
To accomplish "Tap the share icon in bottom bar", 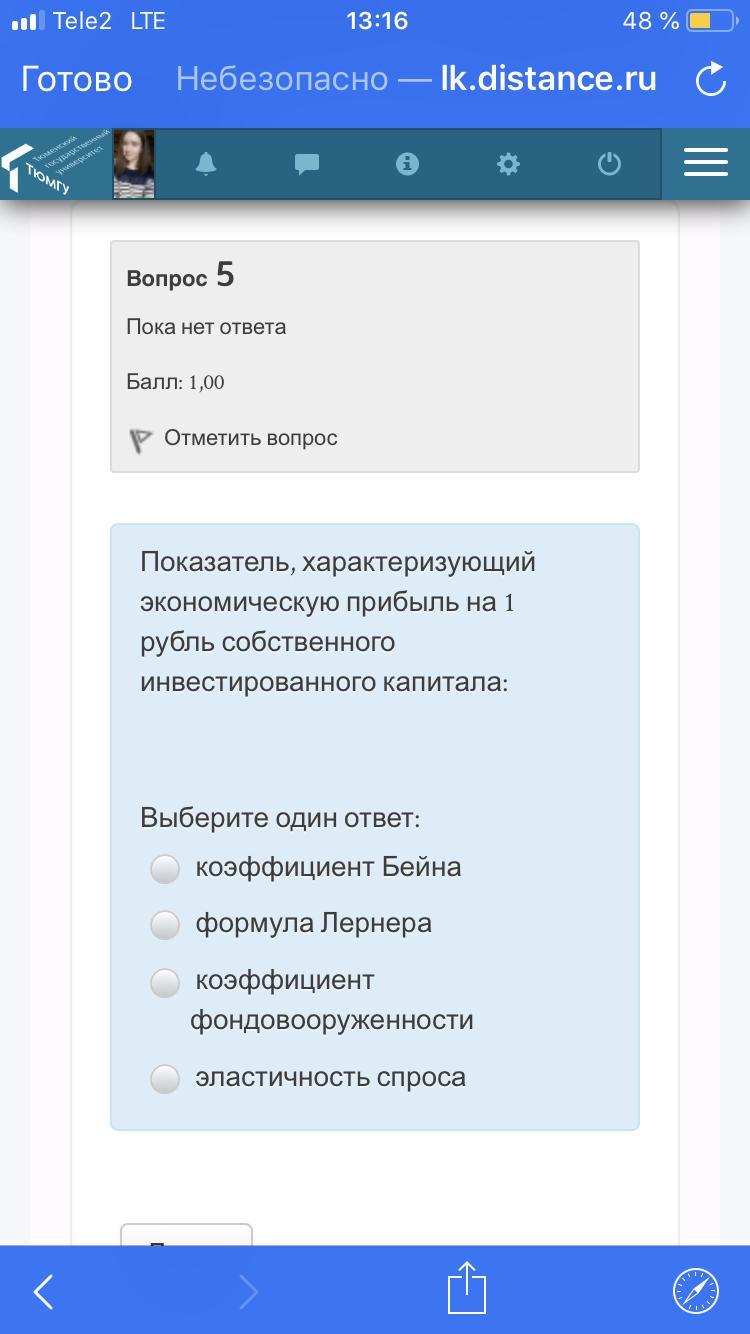I will click(x=466, y=1288).
